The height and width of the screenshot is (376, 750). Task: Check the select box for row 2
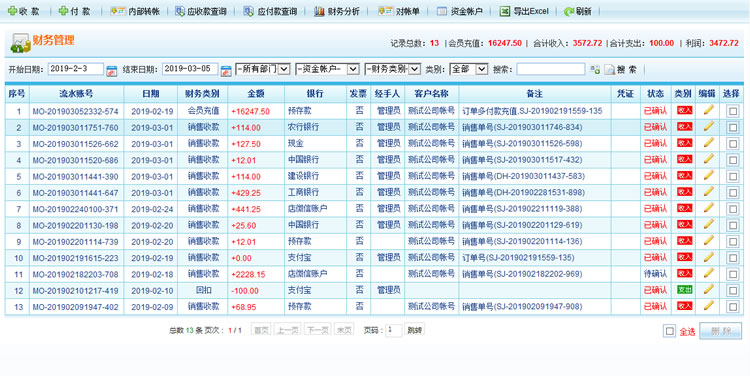732,128
